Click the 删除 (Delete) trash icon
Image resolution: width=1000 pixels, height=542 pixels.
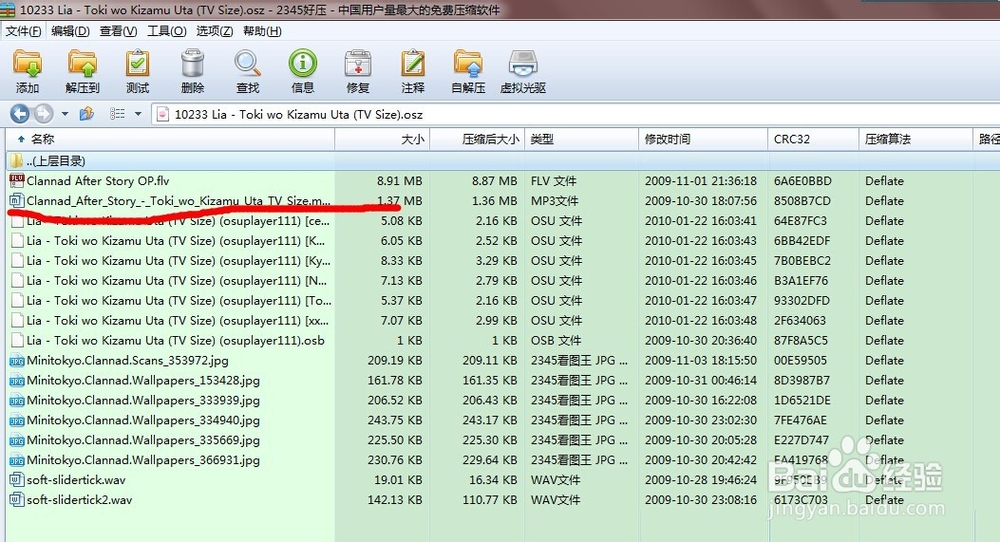192,71
